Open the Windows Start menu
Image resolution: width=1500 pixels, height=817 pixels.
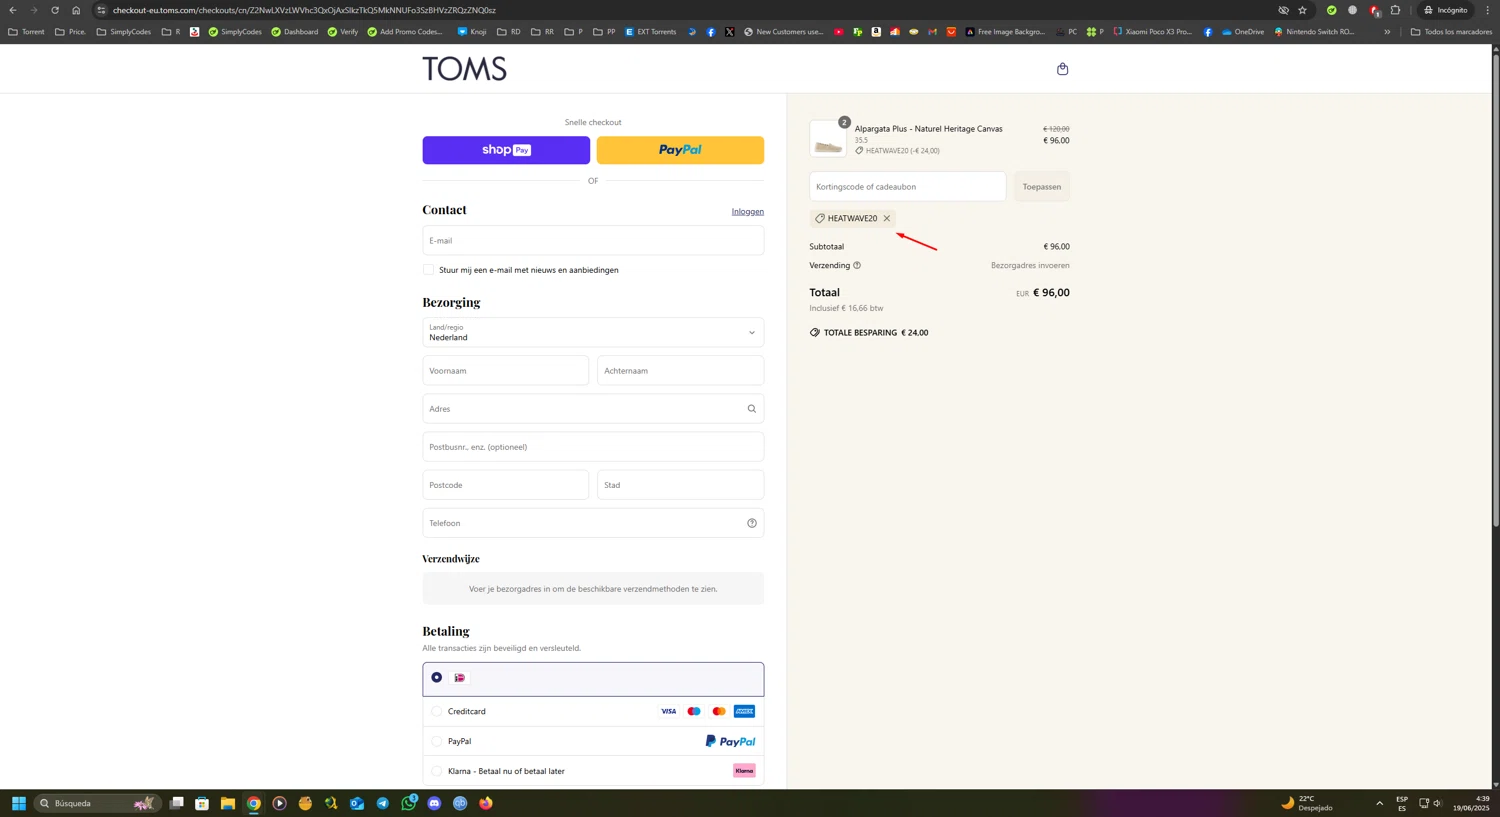click(18, 803)
